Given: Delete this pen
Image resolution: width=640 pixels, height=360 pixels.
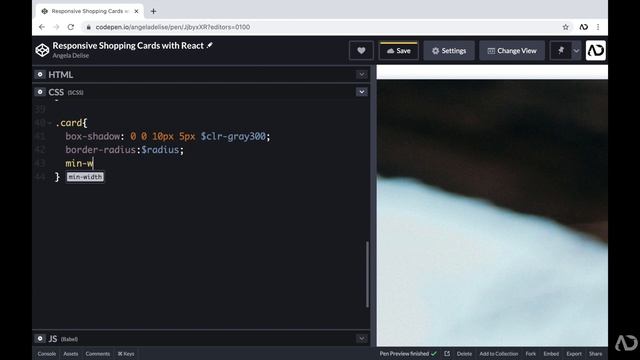Looking at the screenshot, I should pyautogui.click(x=464, y=353).
